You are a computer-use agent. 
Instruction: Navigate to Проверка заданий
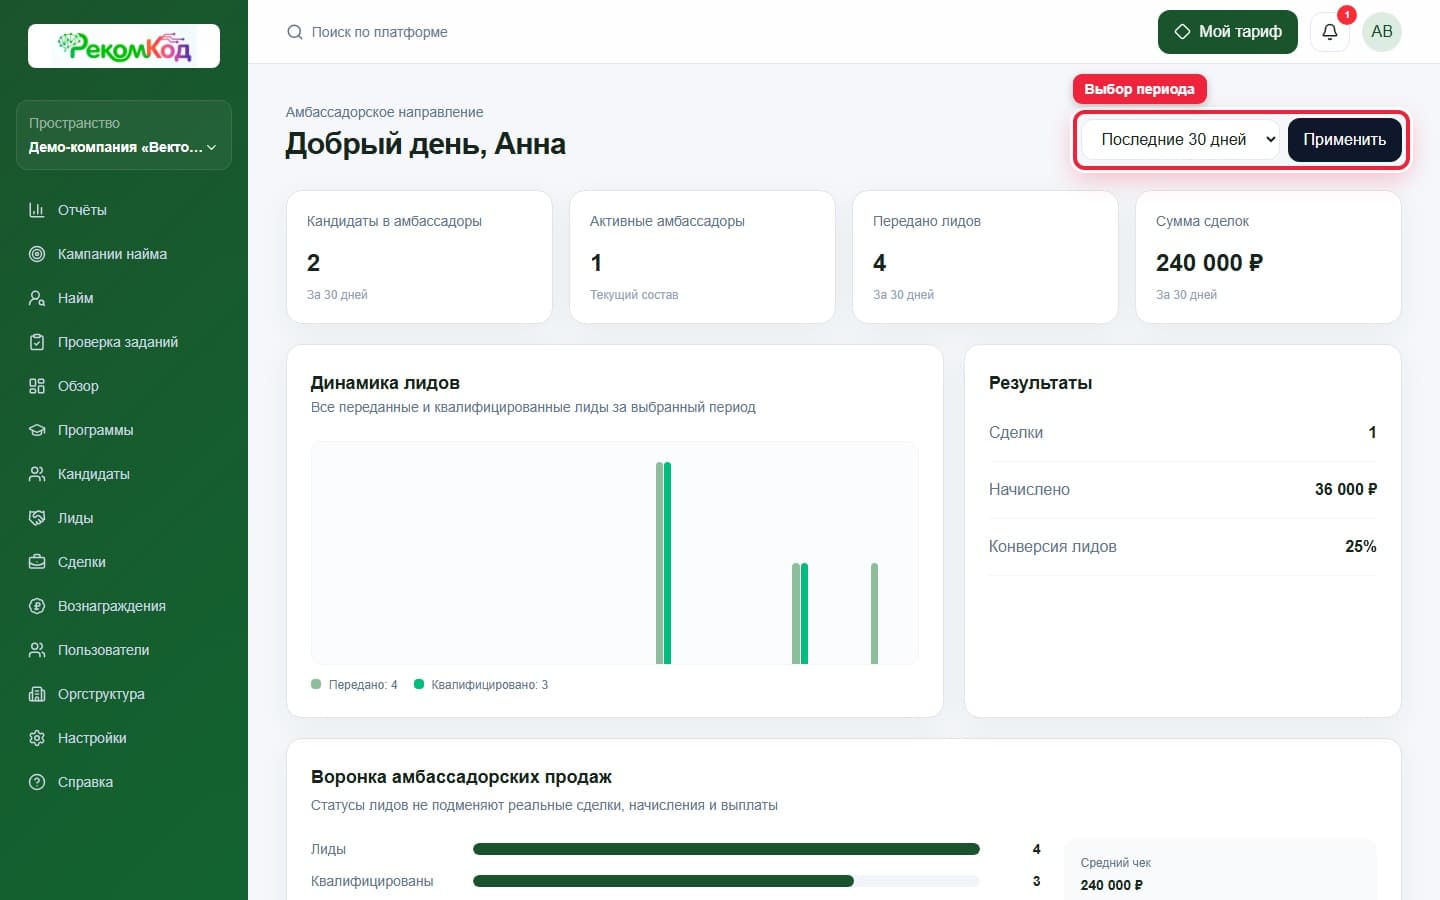[x=124, y=342]
